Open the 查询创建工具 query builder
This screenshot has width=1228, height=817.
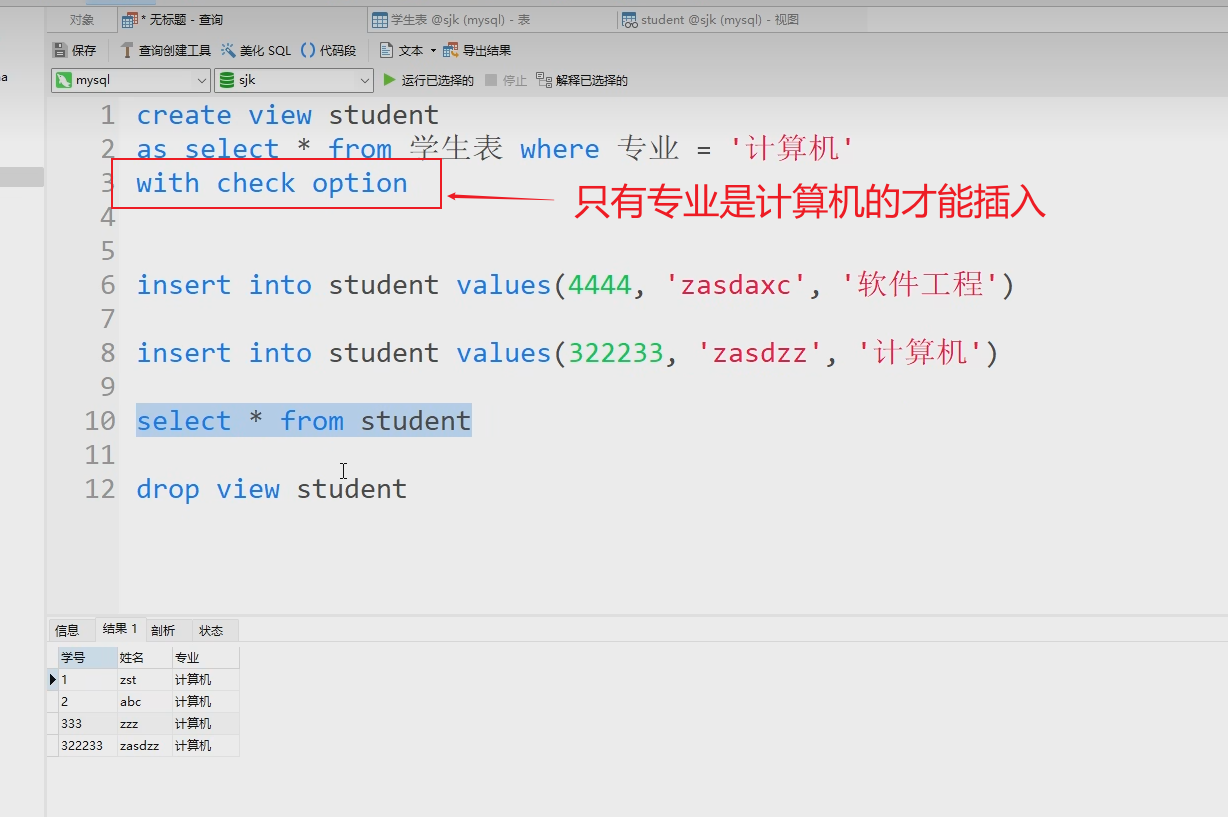pos(165,50)
